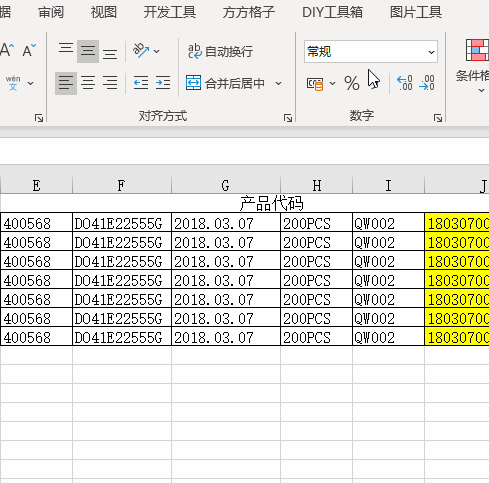Viewport: 489px width, 483px height.
Task: Toggle 自动换行 wrap text
Action: (x=220, y=51)
